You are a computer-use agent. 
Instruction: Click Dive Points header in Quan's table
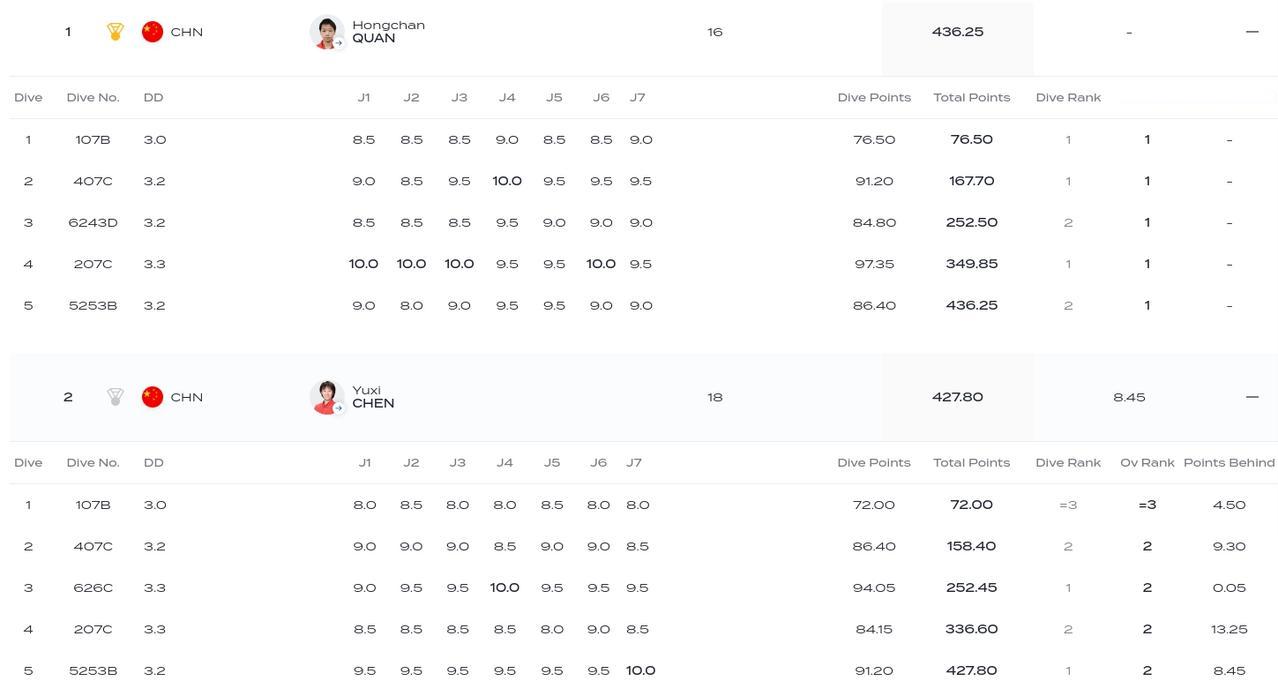coord(874,98)
